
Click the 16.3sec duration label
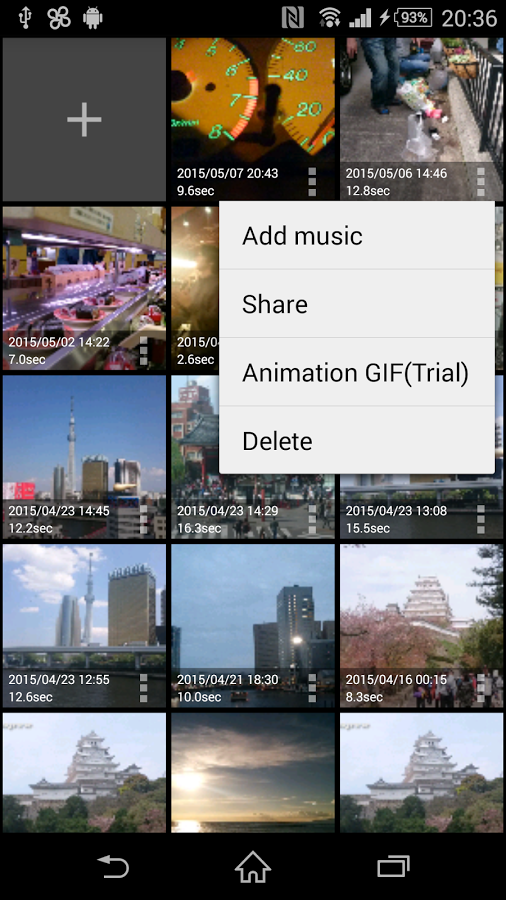[x=199, y=529]
